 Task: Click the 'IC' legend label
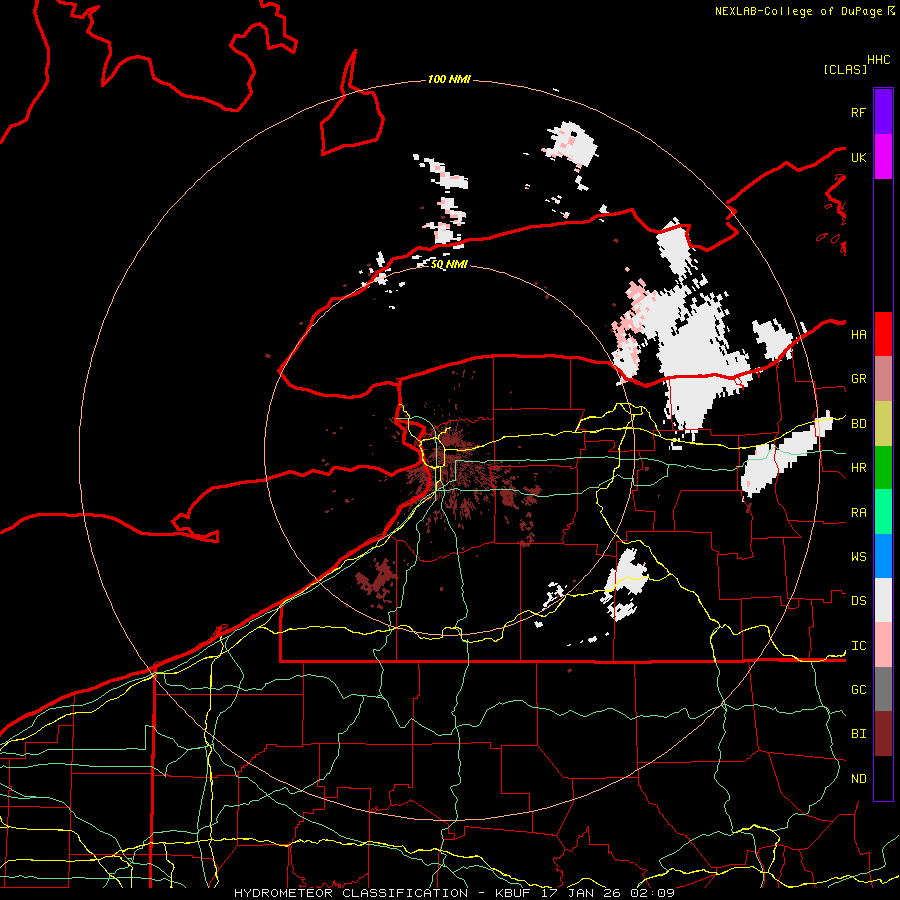[x=858, y=646]
